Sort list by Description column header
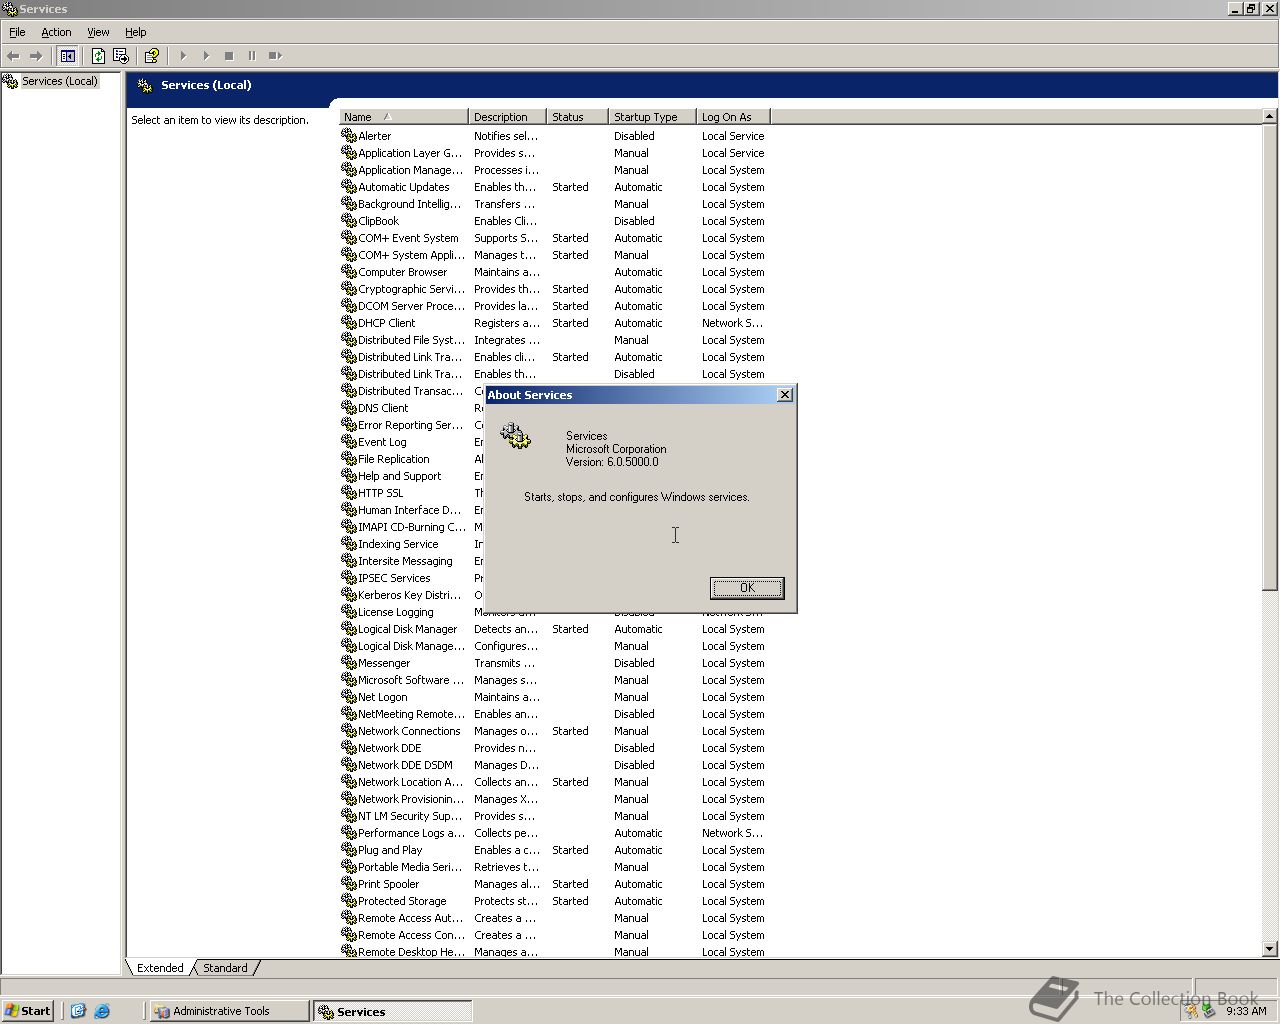 (x=507, y=117)
